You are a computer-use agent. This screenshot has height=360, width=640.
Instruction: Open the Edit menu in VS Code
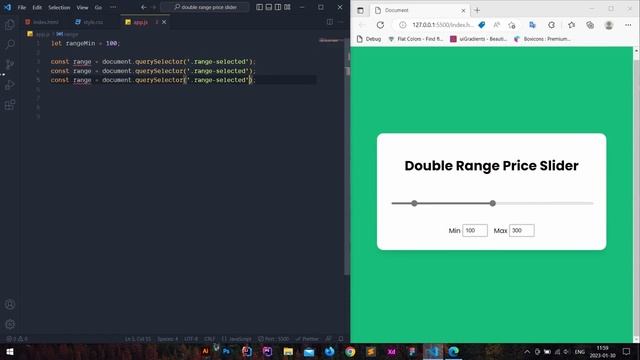37,7
